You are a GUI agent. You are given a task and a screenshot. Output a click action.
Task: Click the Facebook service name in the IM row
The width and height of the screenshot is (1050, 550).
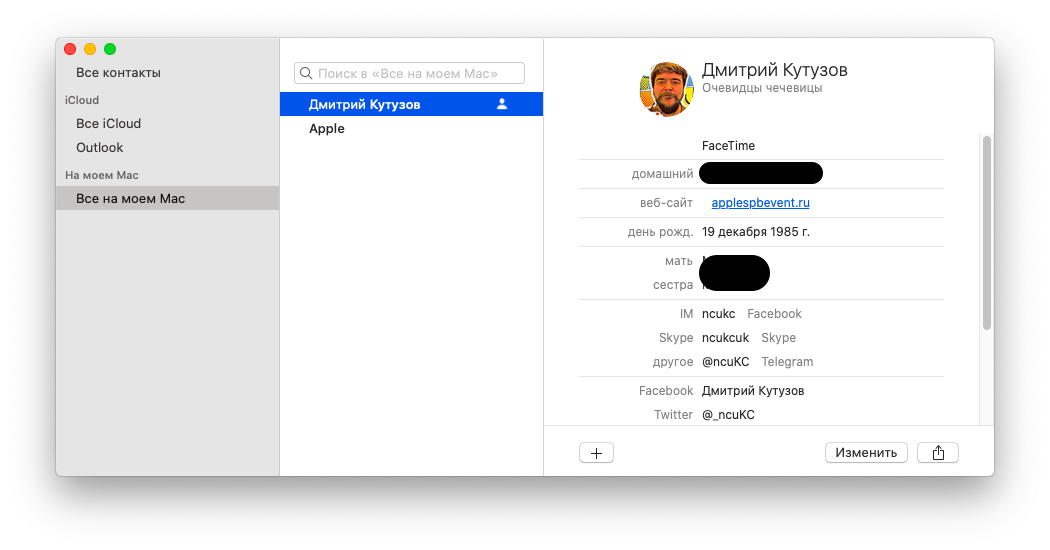coord(774,314)
